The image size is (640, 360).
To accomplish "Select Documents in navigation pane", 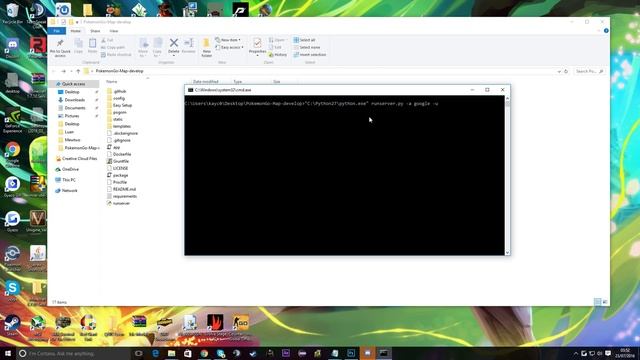I will coord(75,108).
